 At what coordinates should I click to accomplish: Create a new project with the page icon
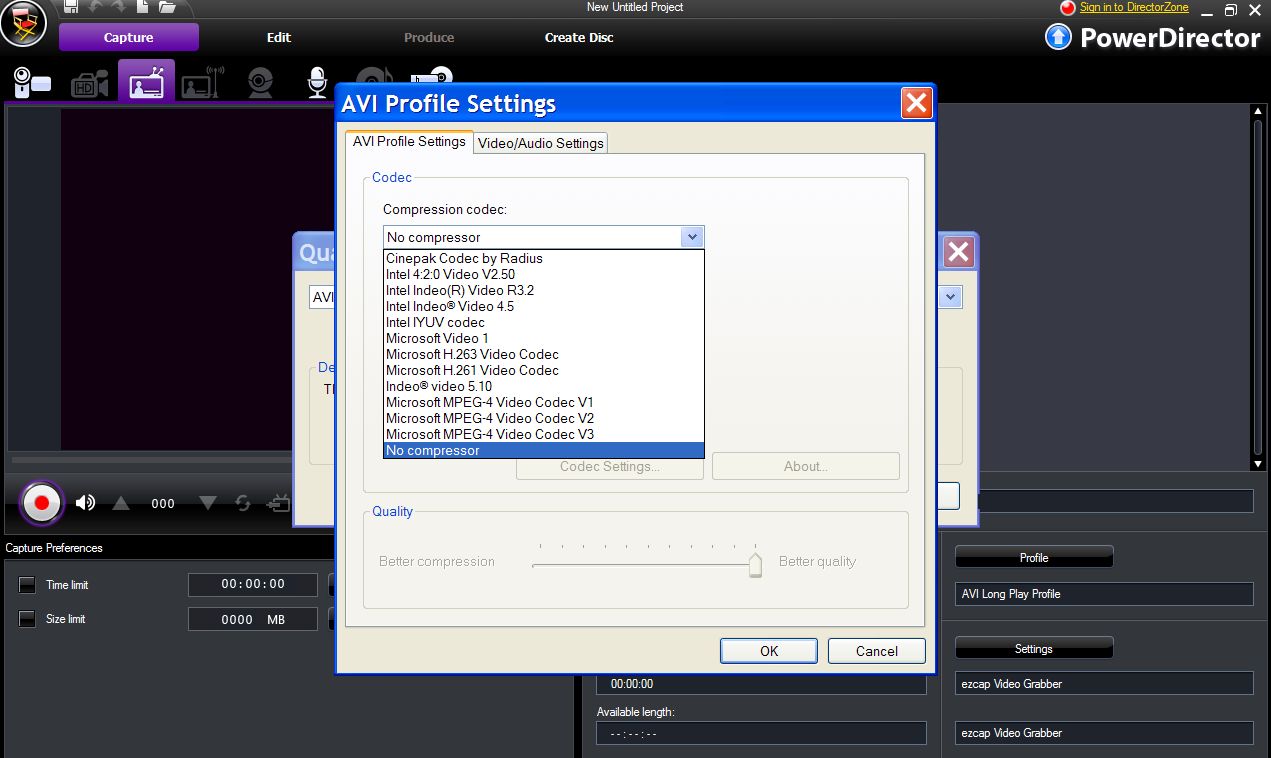pos(143,7)
